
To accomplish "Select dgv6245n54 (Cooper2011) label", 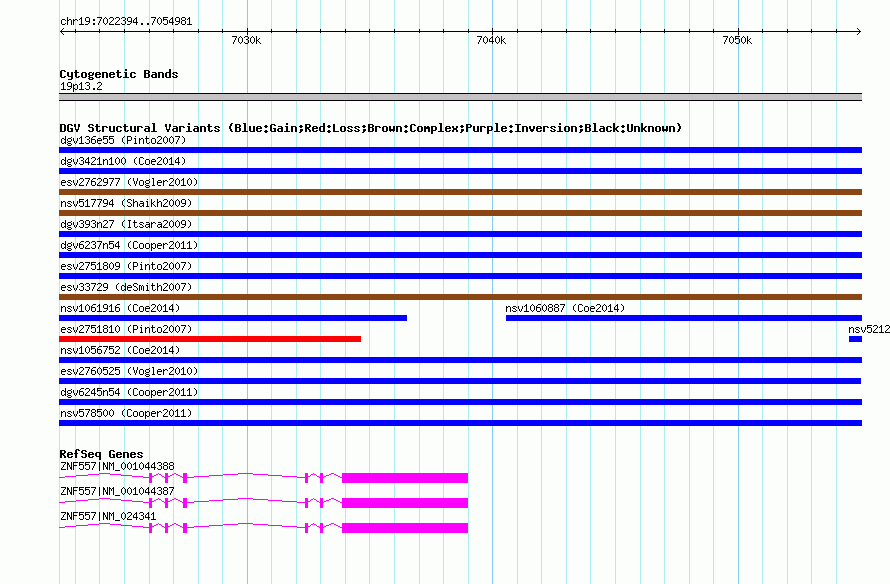I will click(x=129, y=392).
